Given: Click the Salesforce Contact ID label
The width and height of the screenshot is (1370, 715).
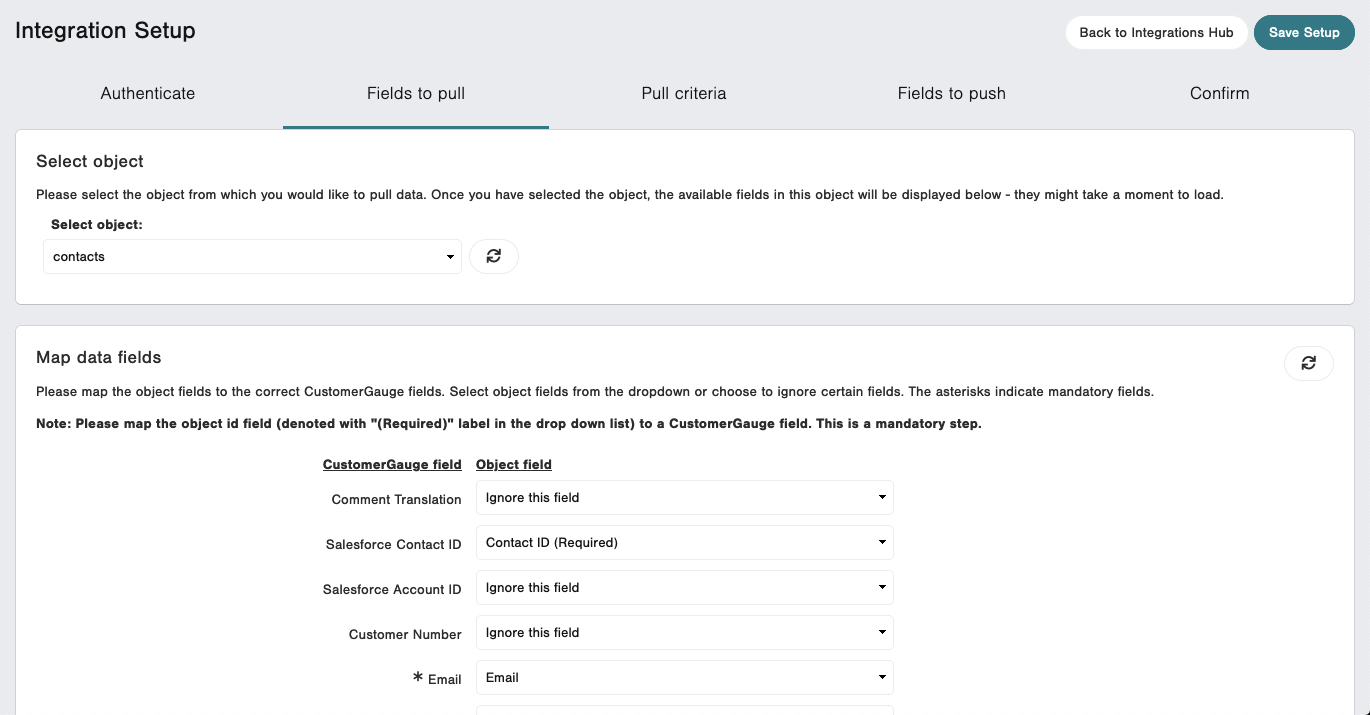Looking at the screenshot, I should [394, 545].
